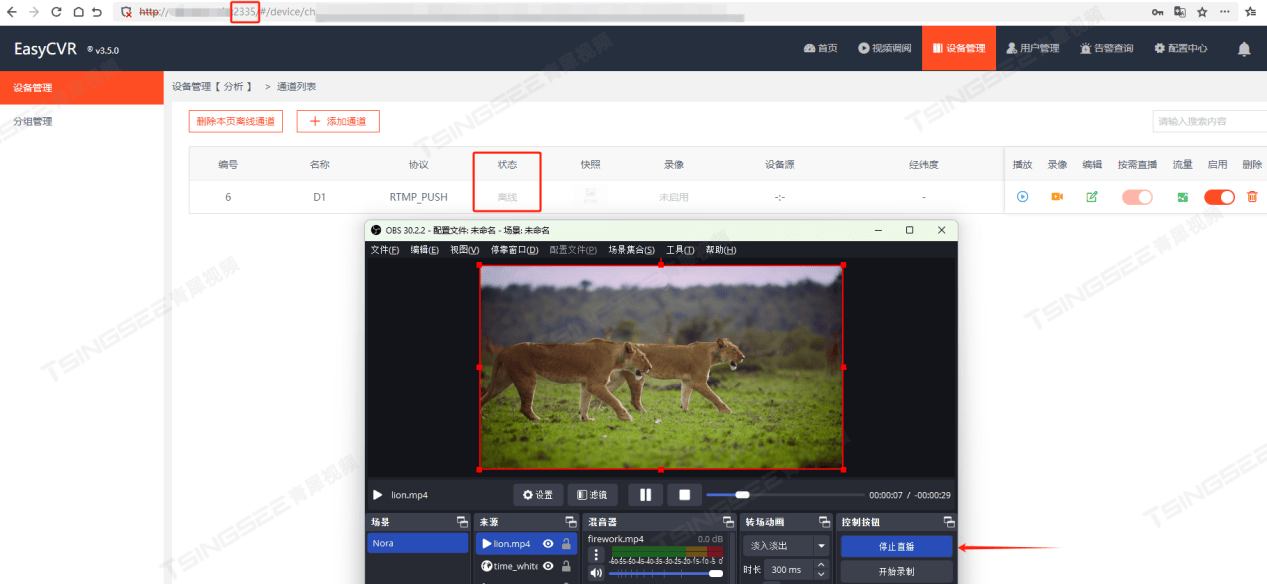Click the browser forward arrow
1267x584 pixels.
pos(34,12)
